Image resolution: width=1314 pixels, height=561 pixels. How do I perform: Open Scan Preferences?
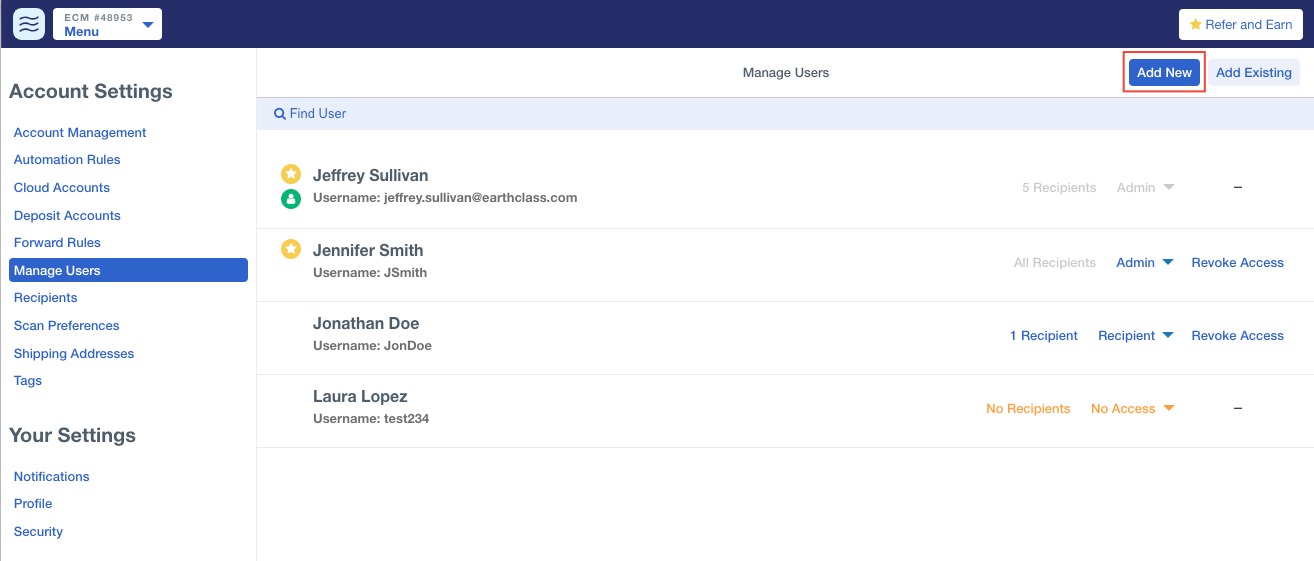point(66,325)
